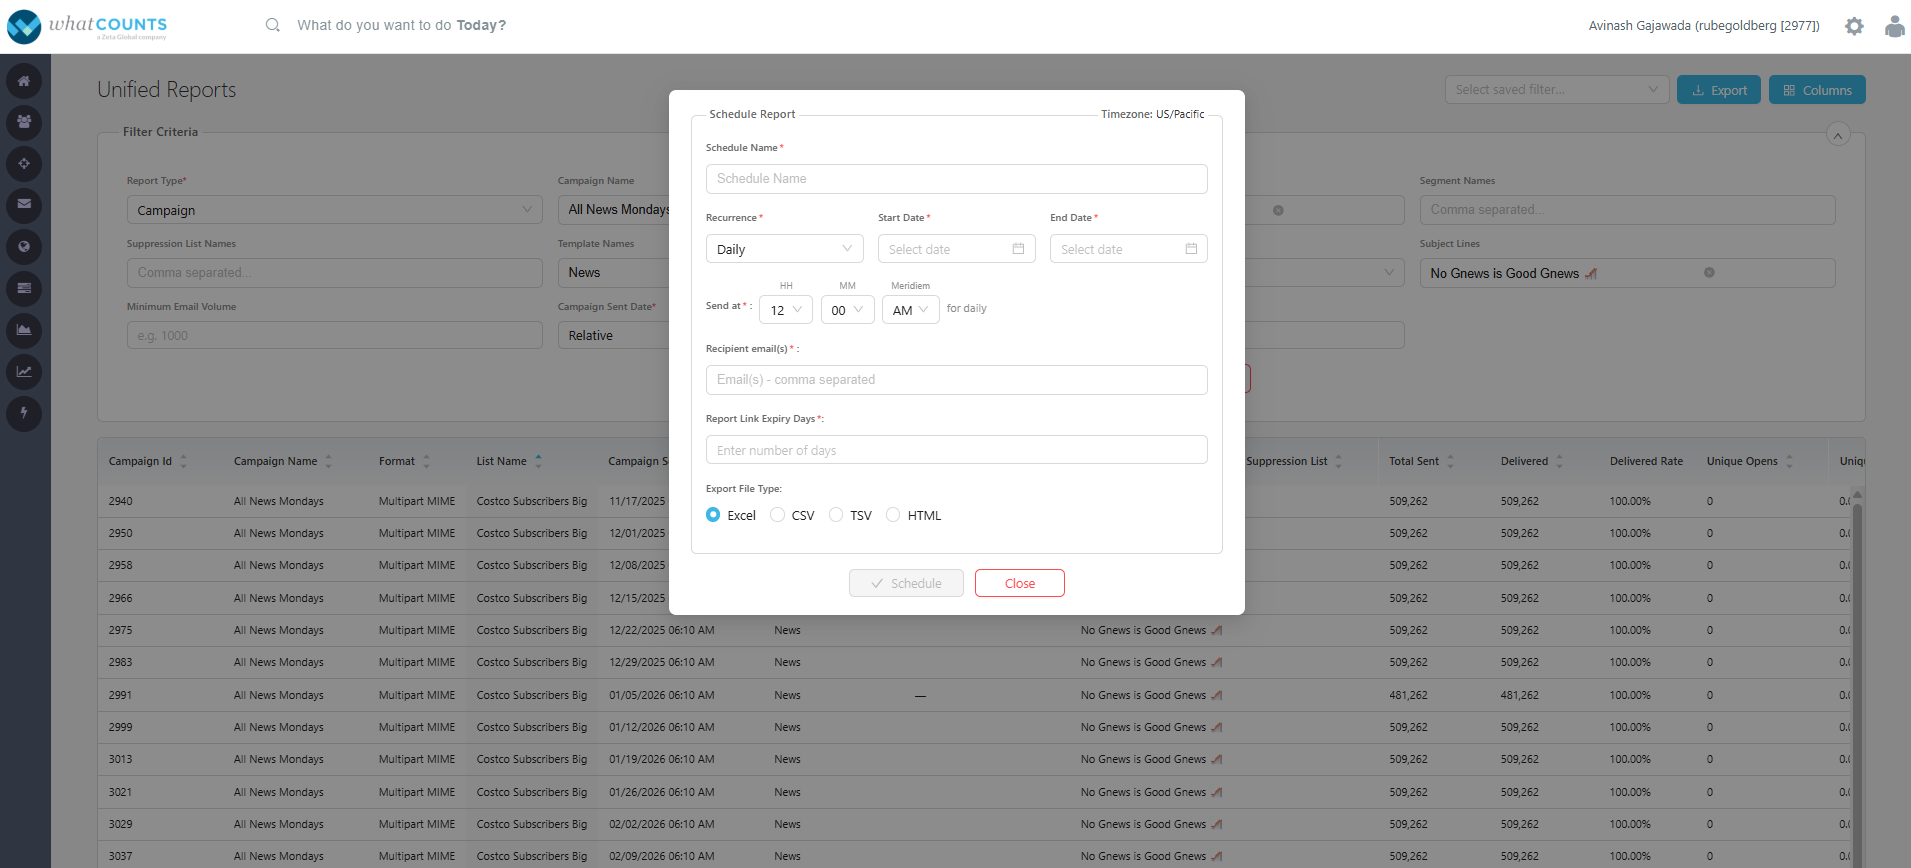Open the area chart icon in sidebar
The image size is (1911, 868).
click(24, 329)
